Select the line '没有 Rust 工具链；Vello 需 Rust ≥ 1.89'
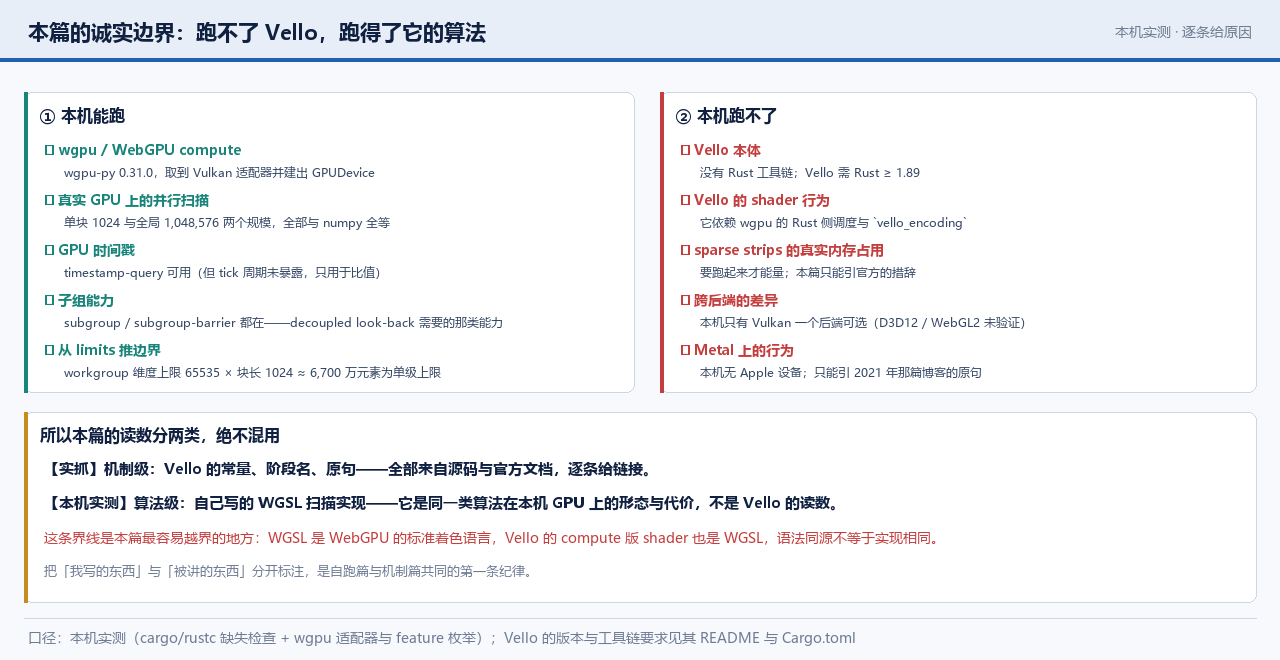Screen dimensions: 1280x660 point(810,172)
